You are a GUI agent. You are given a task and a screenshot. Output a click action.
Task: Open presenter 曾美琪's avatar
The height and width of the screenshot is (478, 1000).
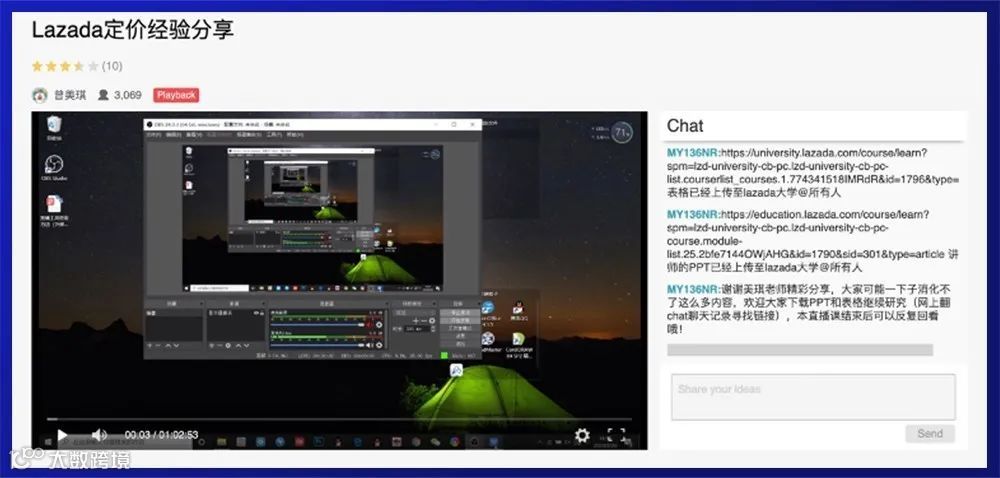[x=40, y=95]
